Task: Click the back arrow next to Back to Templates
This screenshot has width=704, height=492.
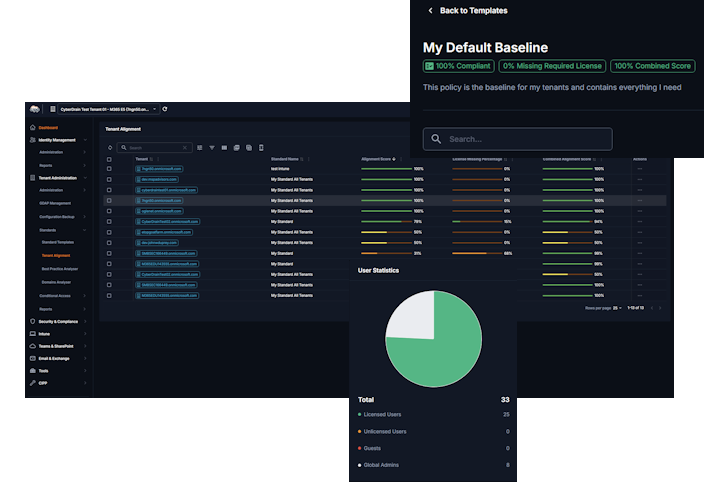Action: 430,11
